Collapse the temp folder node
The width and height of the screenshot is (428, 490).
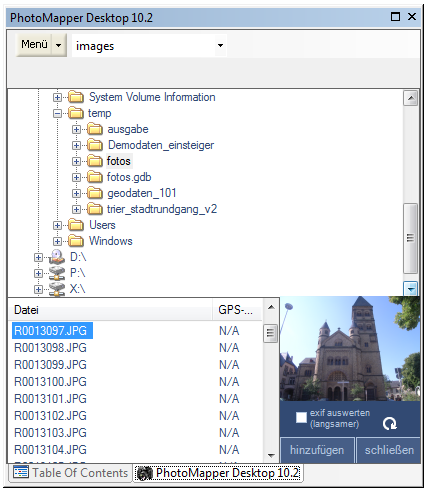57,113
